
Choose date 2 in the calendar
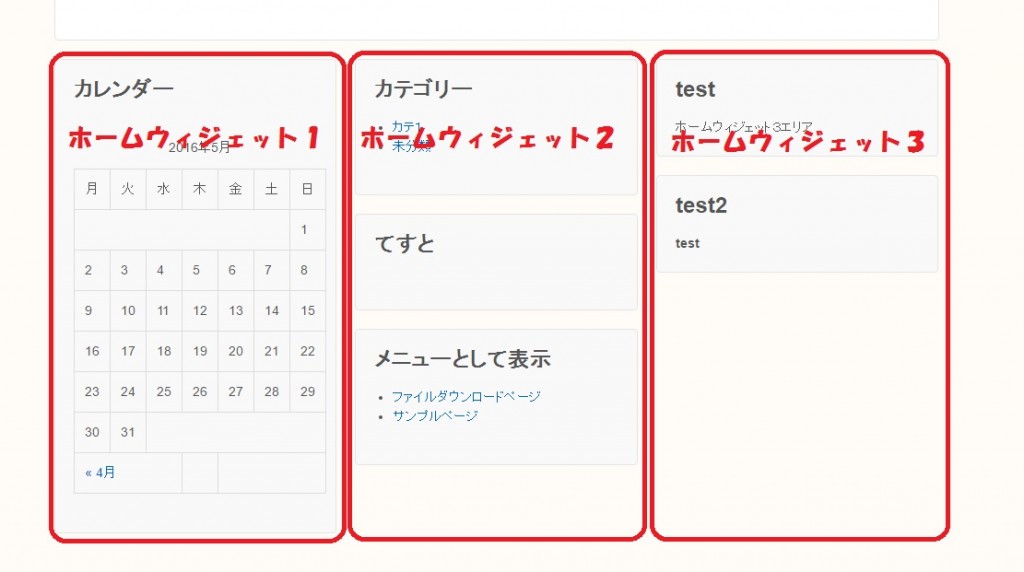point(89,270)
